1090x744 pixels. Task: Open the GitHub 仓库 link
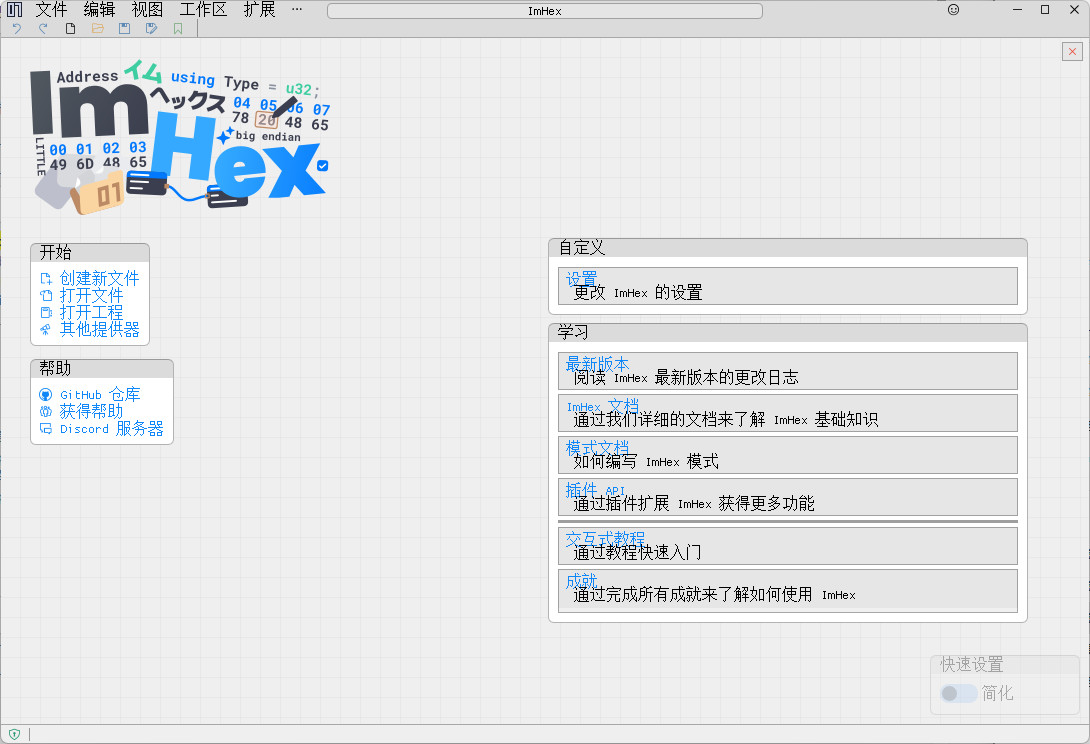point(100,395)
